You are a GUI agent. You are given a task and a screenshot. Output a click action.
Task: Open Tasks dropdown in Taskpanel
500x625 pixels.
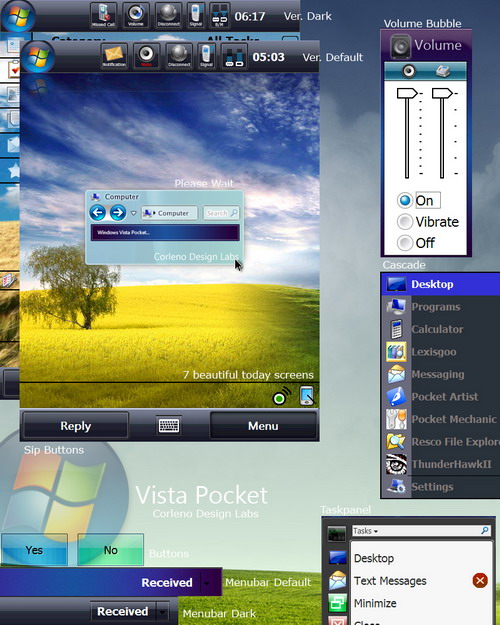366,531
